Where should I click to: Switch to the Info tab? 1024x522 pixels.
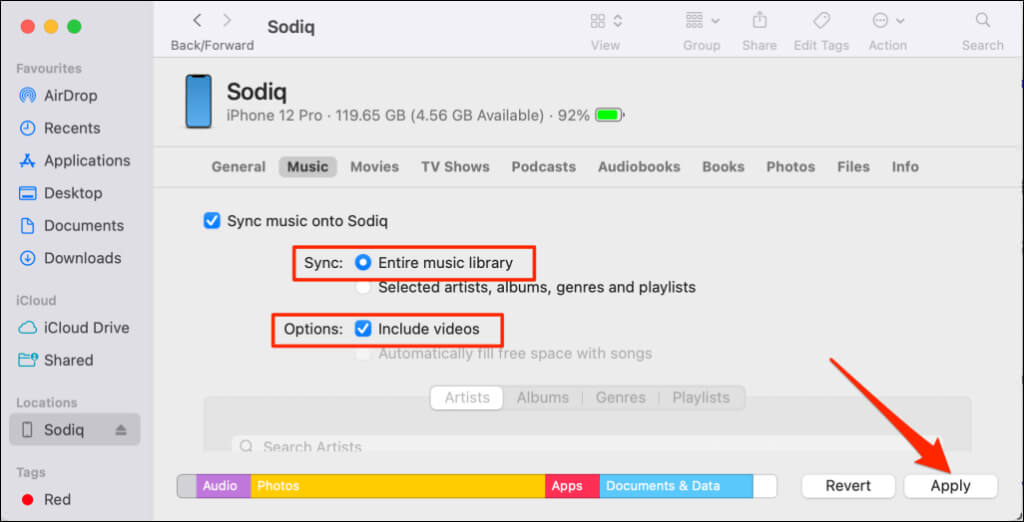905,167
